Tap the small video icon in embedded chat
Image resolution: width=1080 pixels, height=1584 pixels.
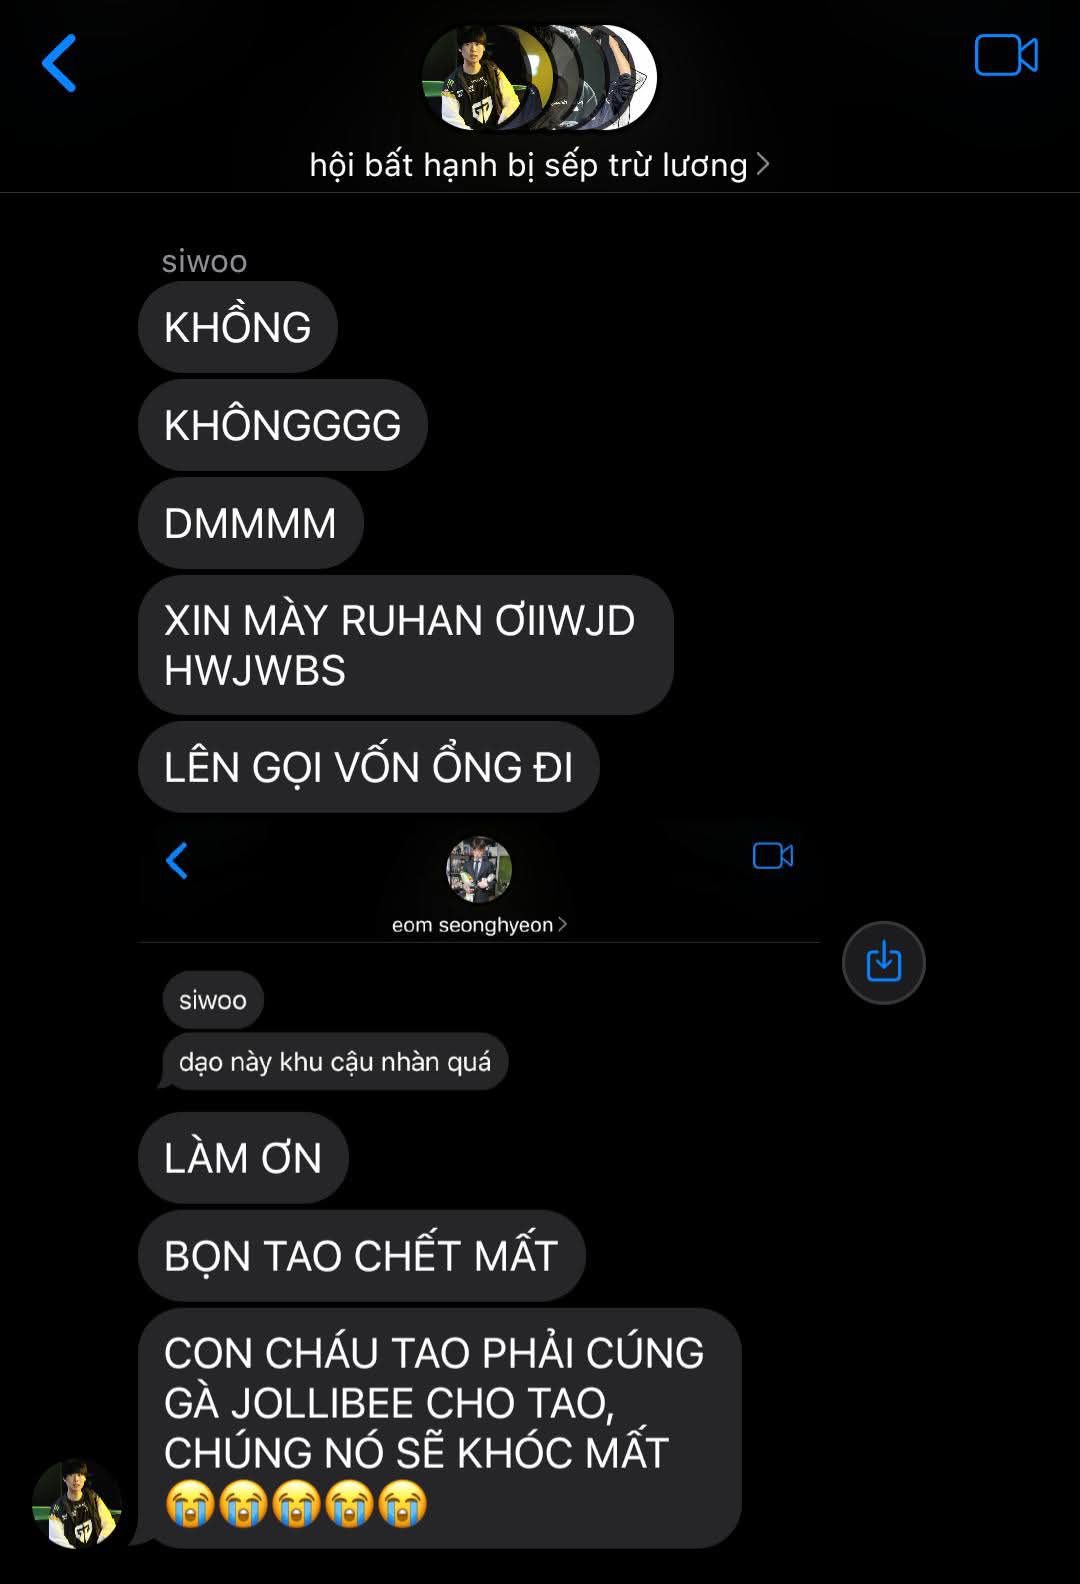coord(773,856)
